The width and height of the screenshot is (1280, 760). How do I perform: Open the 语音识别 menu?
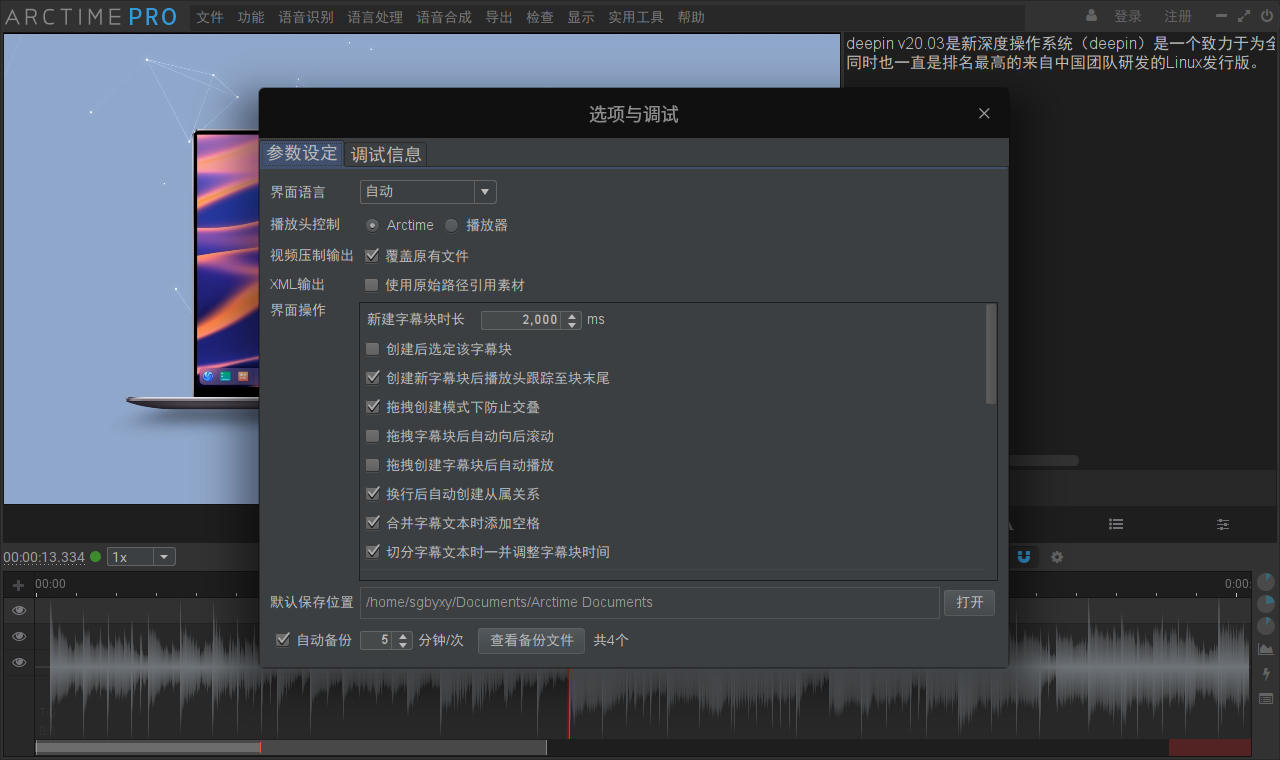pyautogui.click(x=306, y=17)
